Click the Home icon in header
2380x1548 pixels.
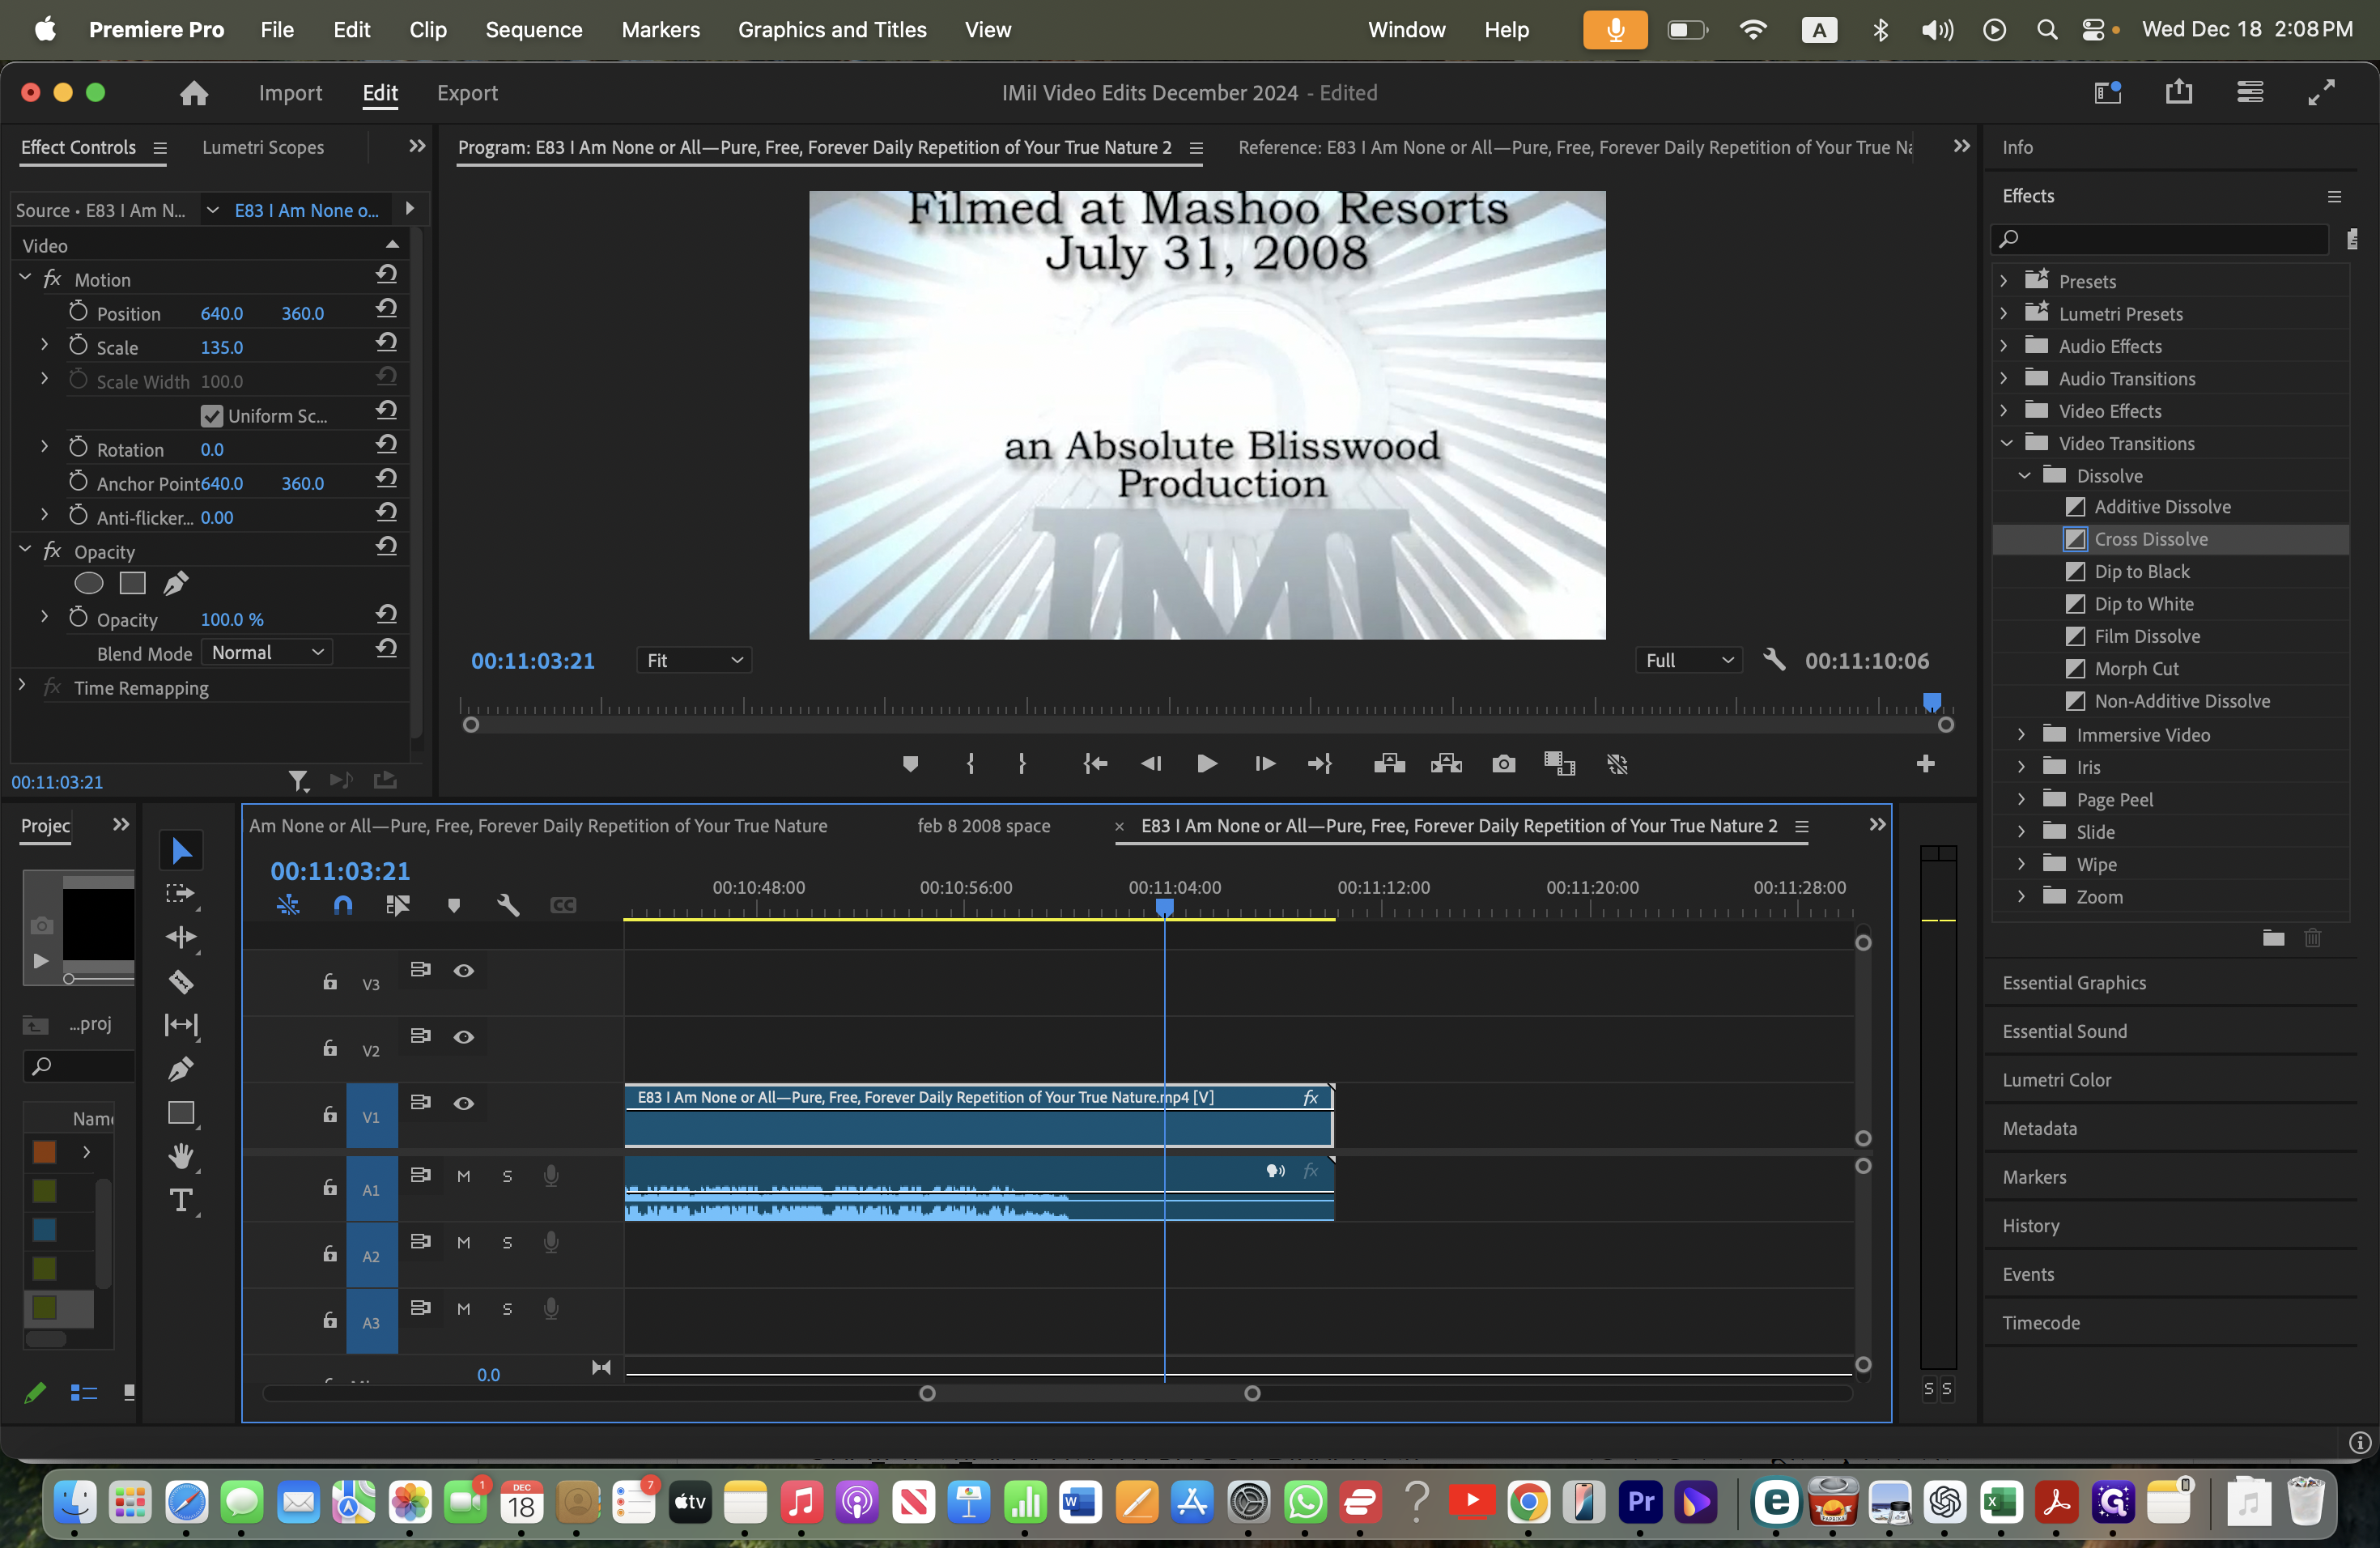194,93
